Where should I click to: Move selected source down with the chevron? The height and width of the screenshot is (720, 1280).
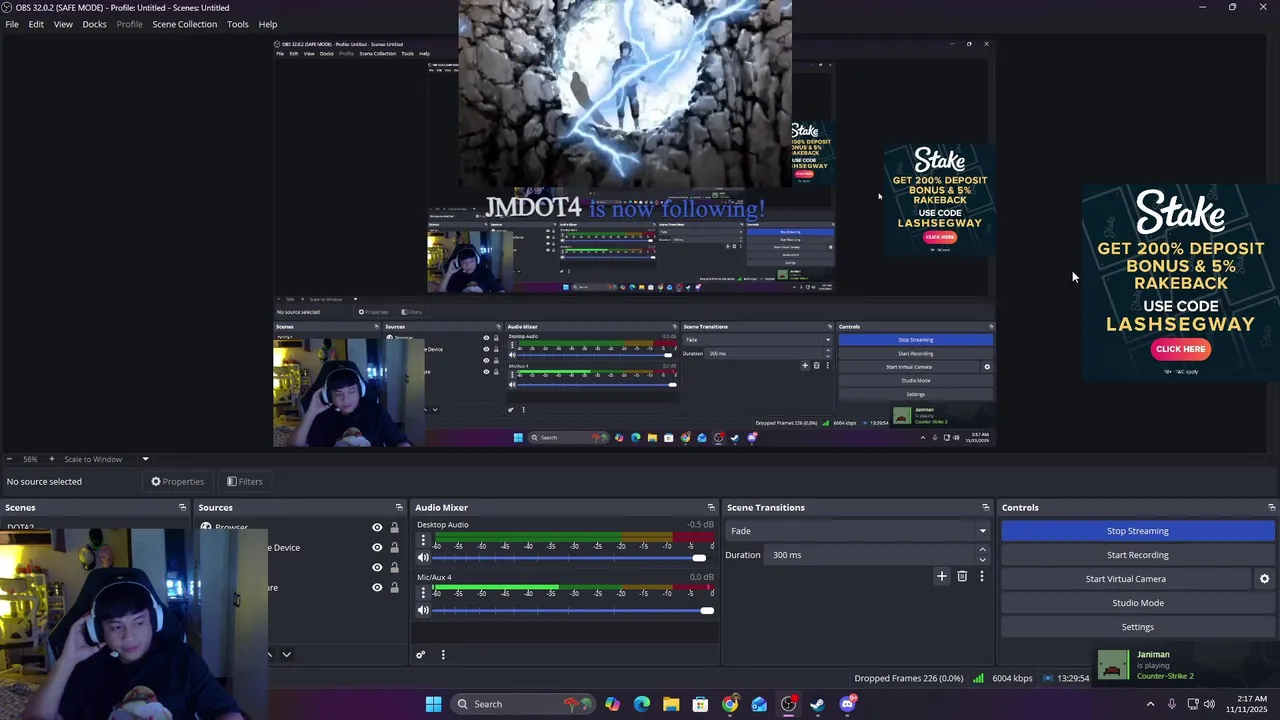click(286, 654)
